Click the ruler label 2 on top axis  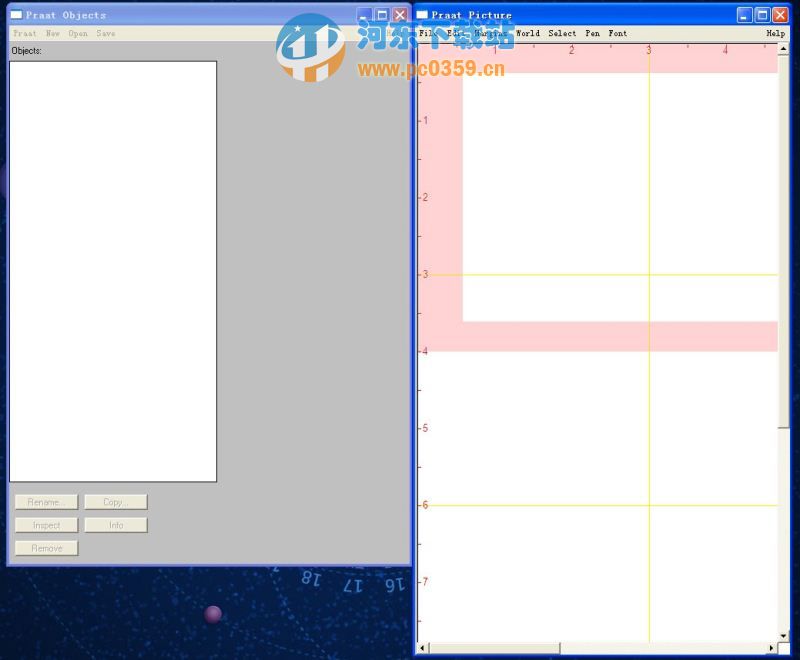571,50
